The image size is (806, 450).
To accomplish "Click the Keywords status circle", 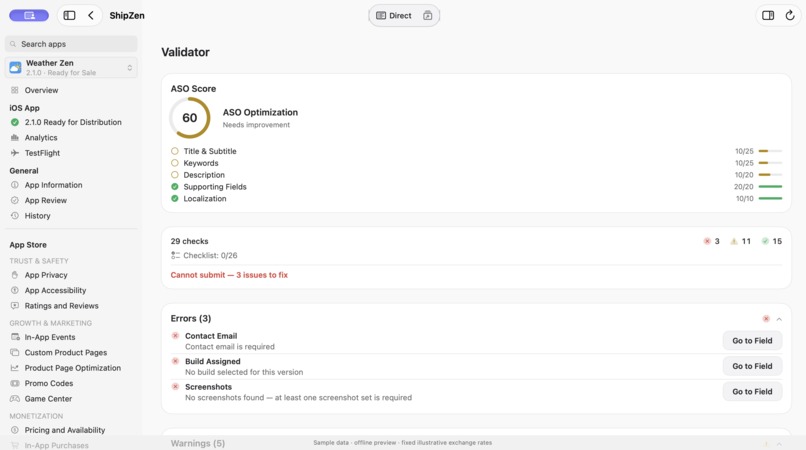I will [175, 163].
